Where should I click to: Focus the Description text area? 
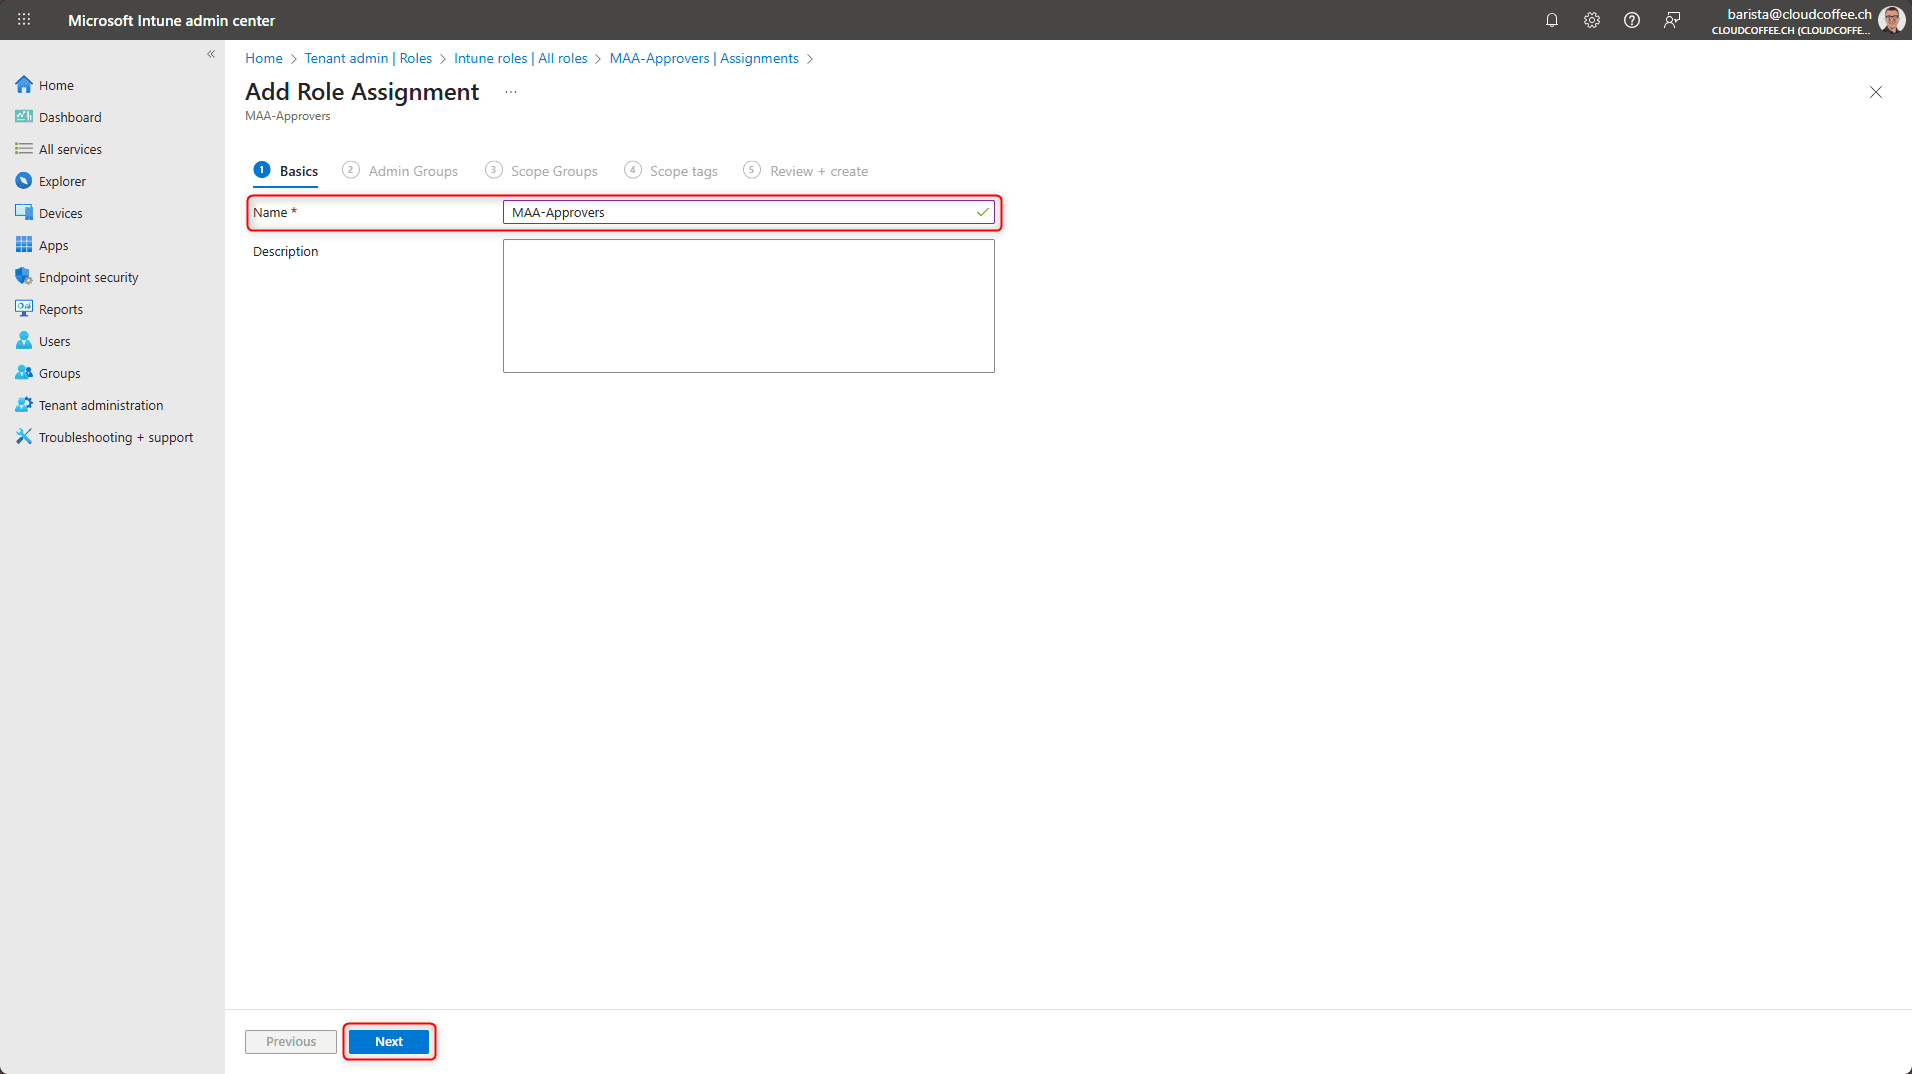748,306
